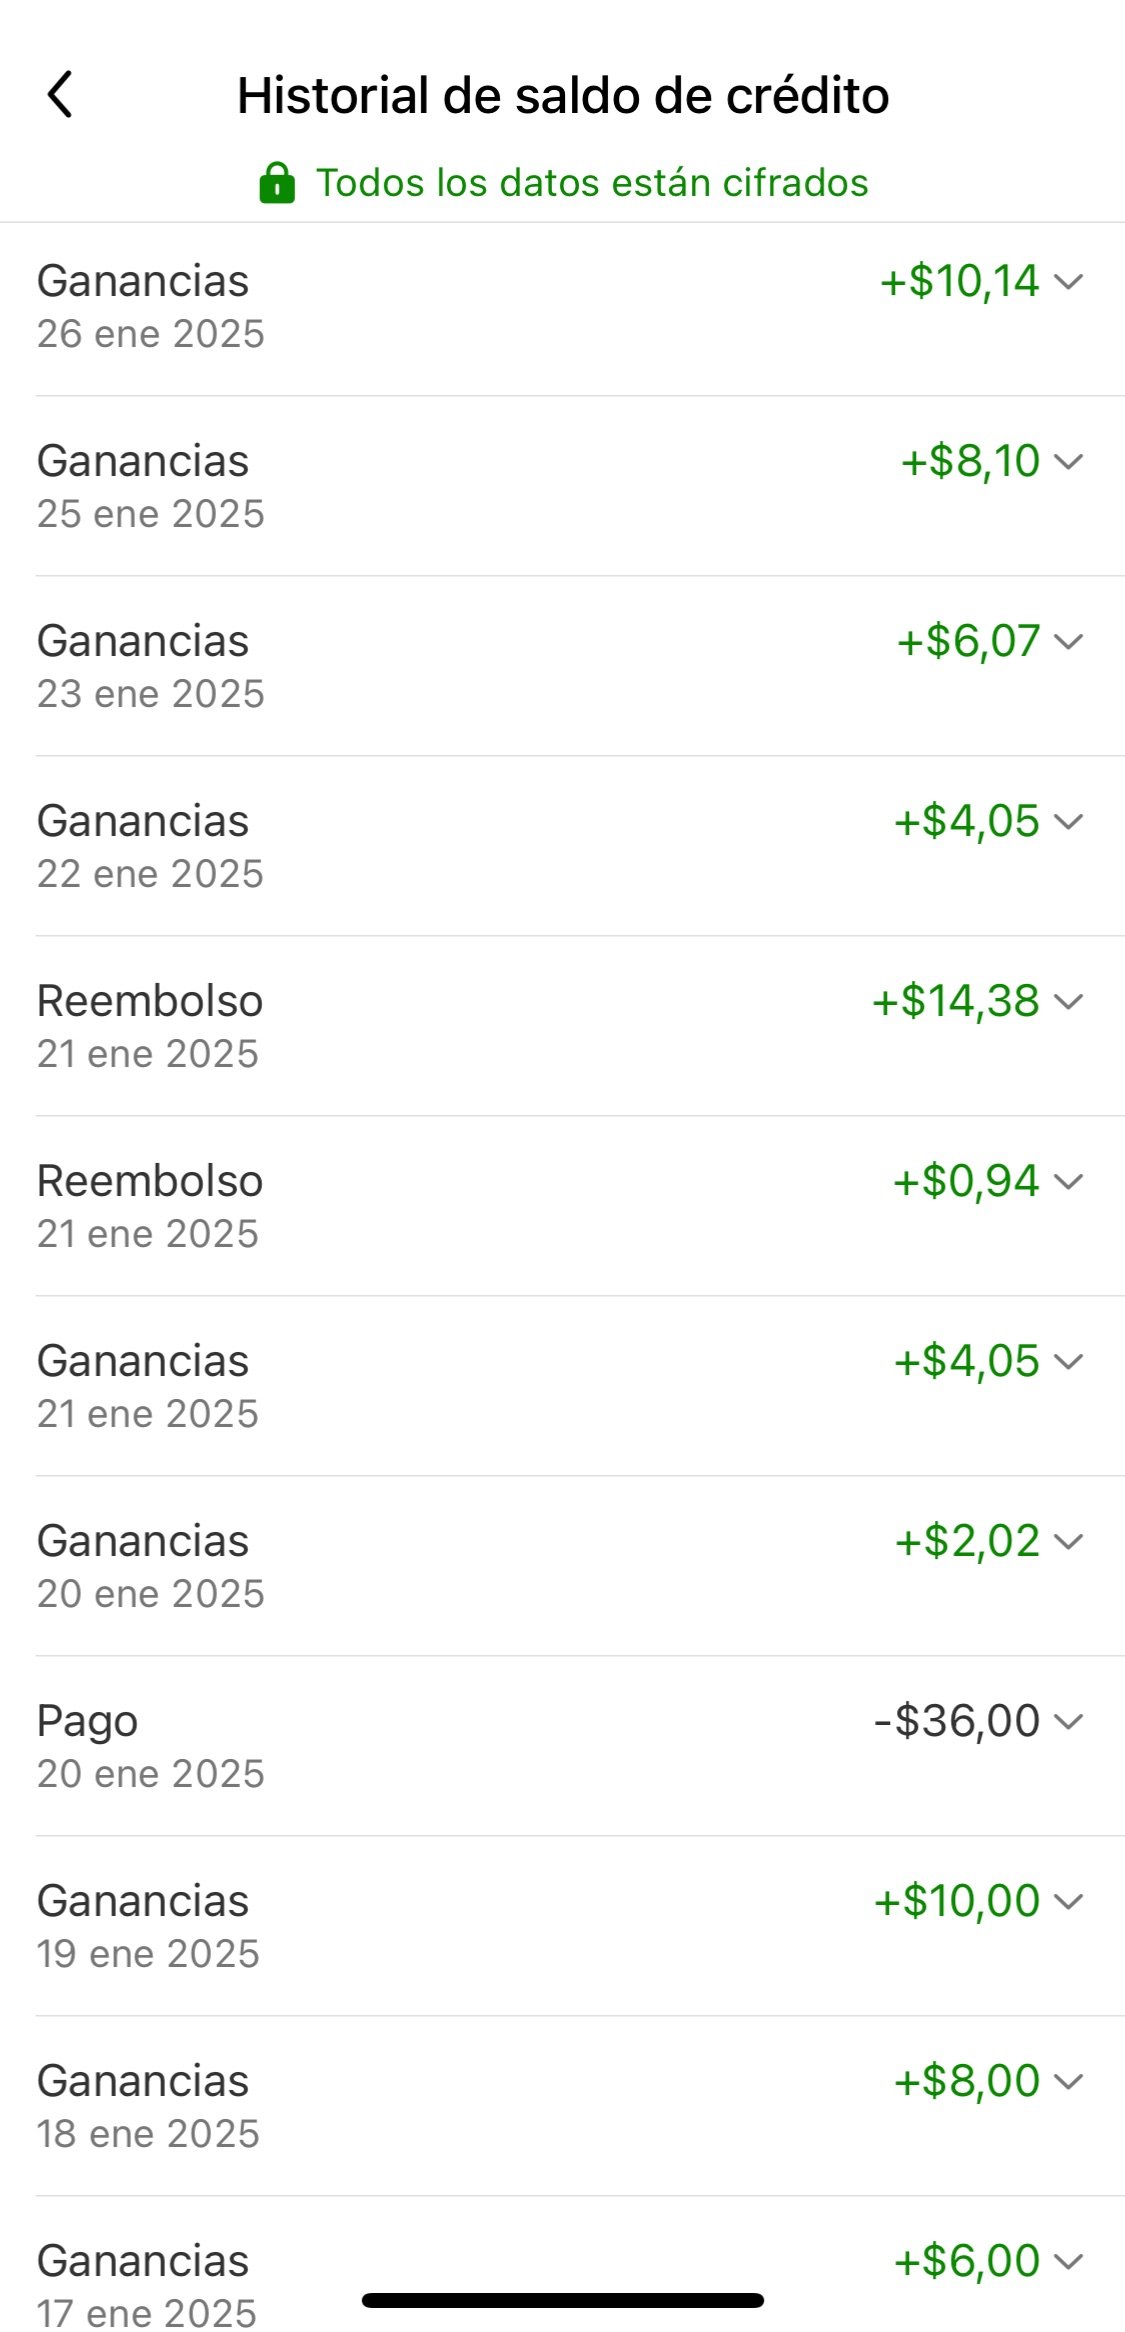Expand the +$8,10 earnings chevron
The image size is (1125, 2332).
pyautogui.click(x=1069, y=462)
